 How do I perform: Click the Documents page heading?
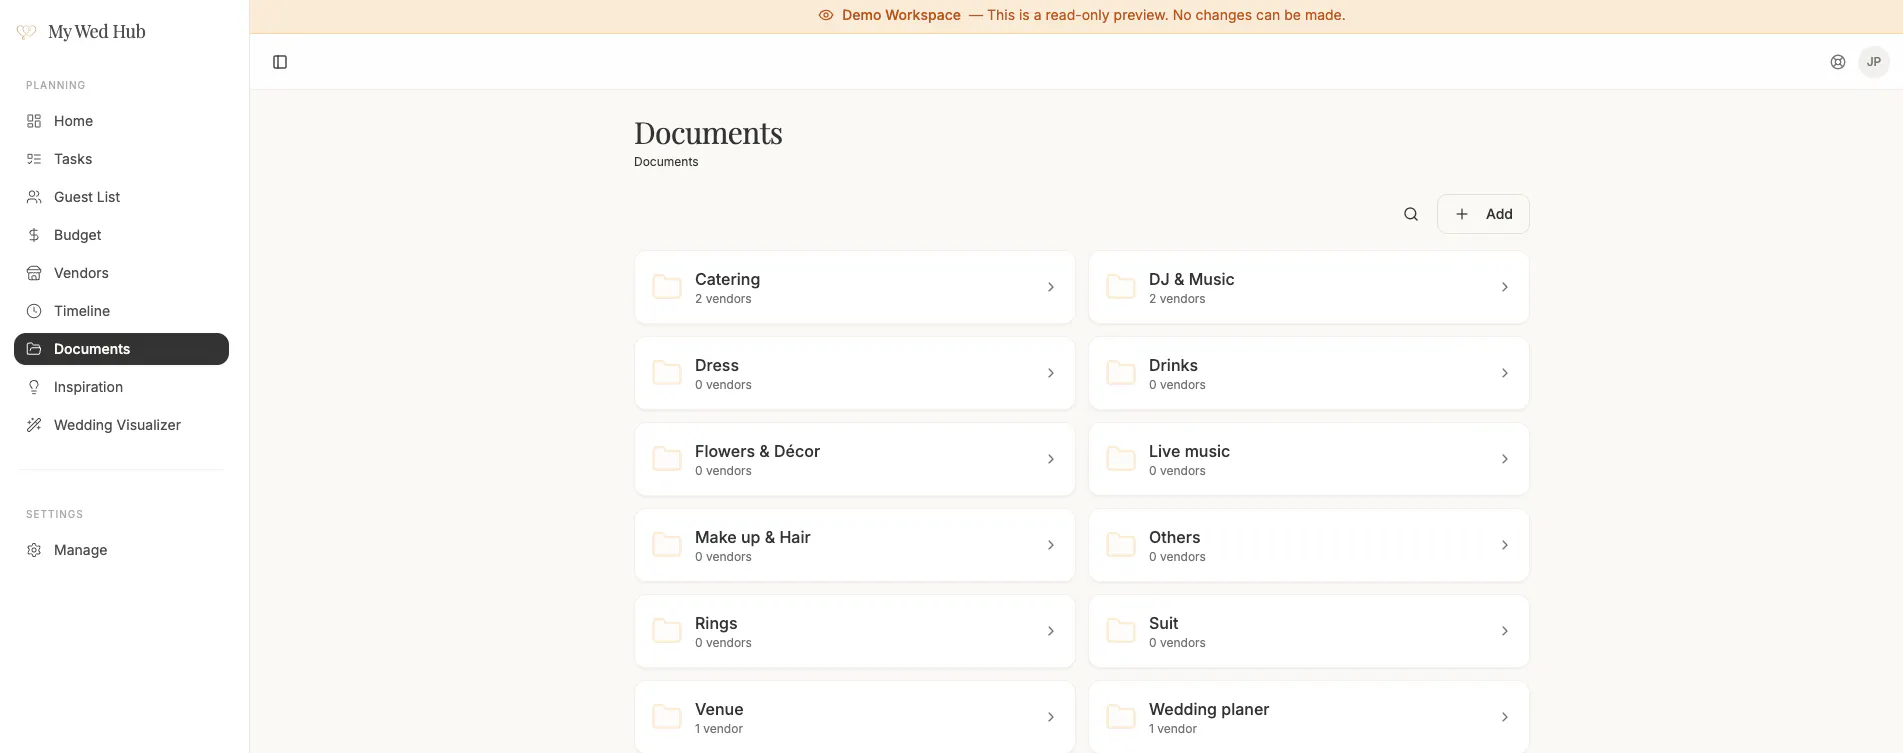point(708,133)
